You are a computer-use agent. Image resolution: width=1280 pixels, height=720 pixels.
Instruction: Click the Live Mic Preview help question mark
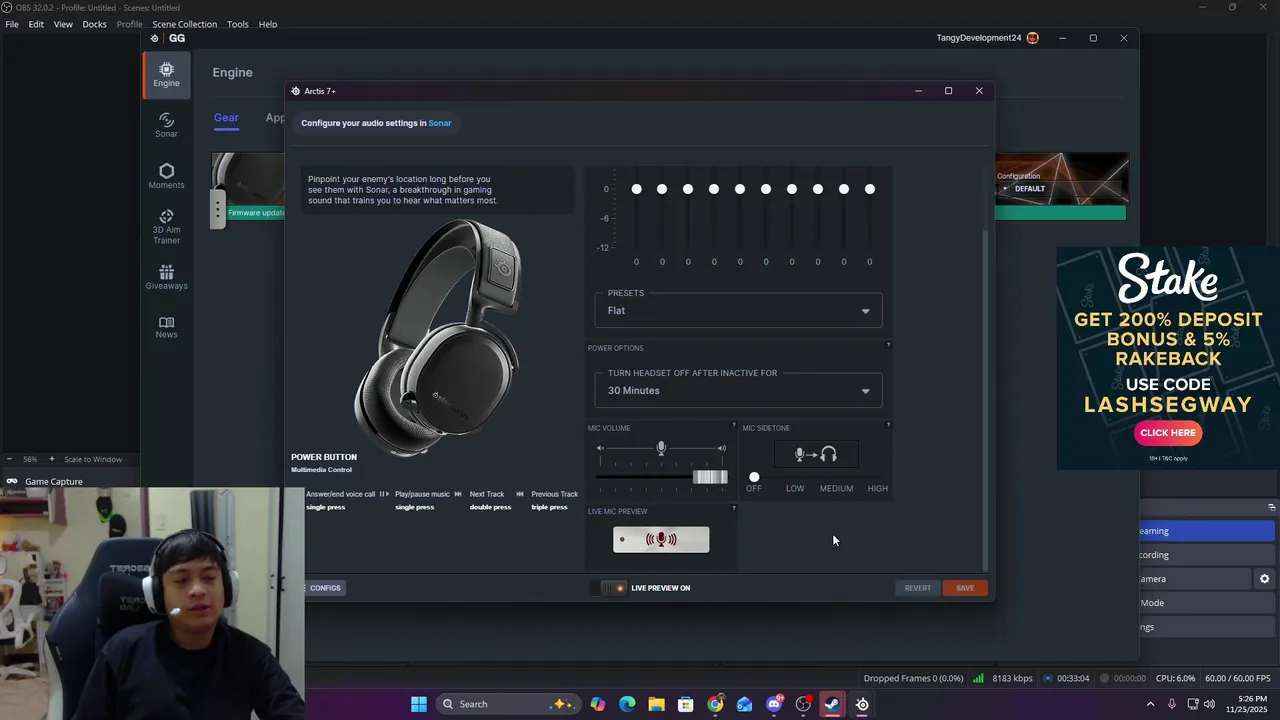[x=734, y=508]
